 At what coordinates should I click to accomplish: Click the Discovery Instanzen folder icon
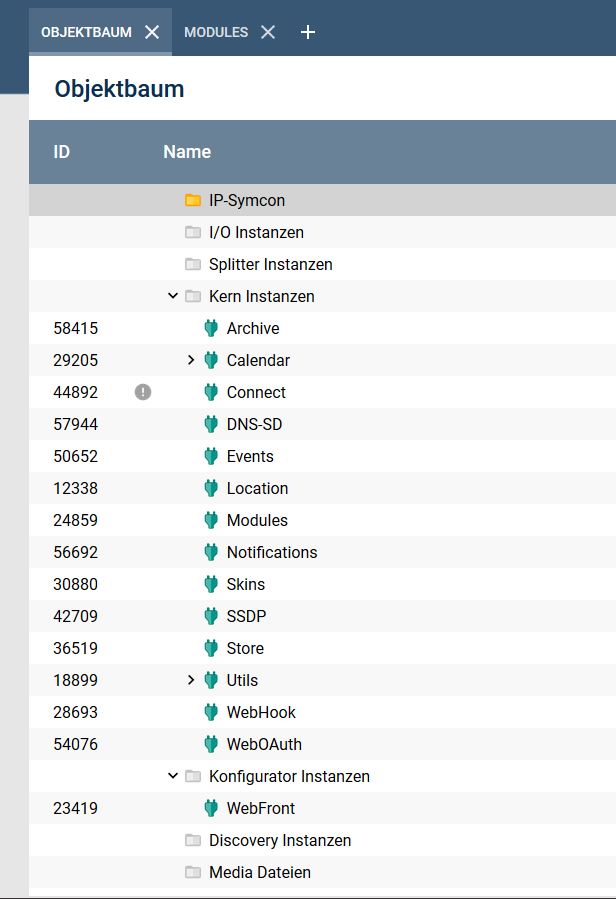[193, 841]
